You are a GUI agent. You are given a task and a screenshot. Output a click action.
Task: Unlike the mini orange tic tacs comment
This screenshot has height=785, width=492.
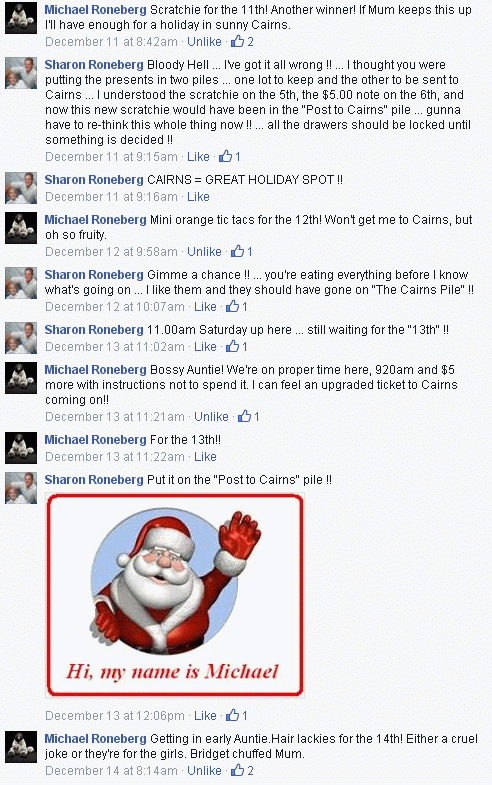(204, 251)
